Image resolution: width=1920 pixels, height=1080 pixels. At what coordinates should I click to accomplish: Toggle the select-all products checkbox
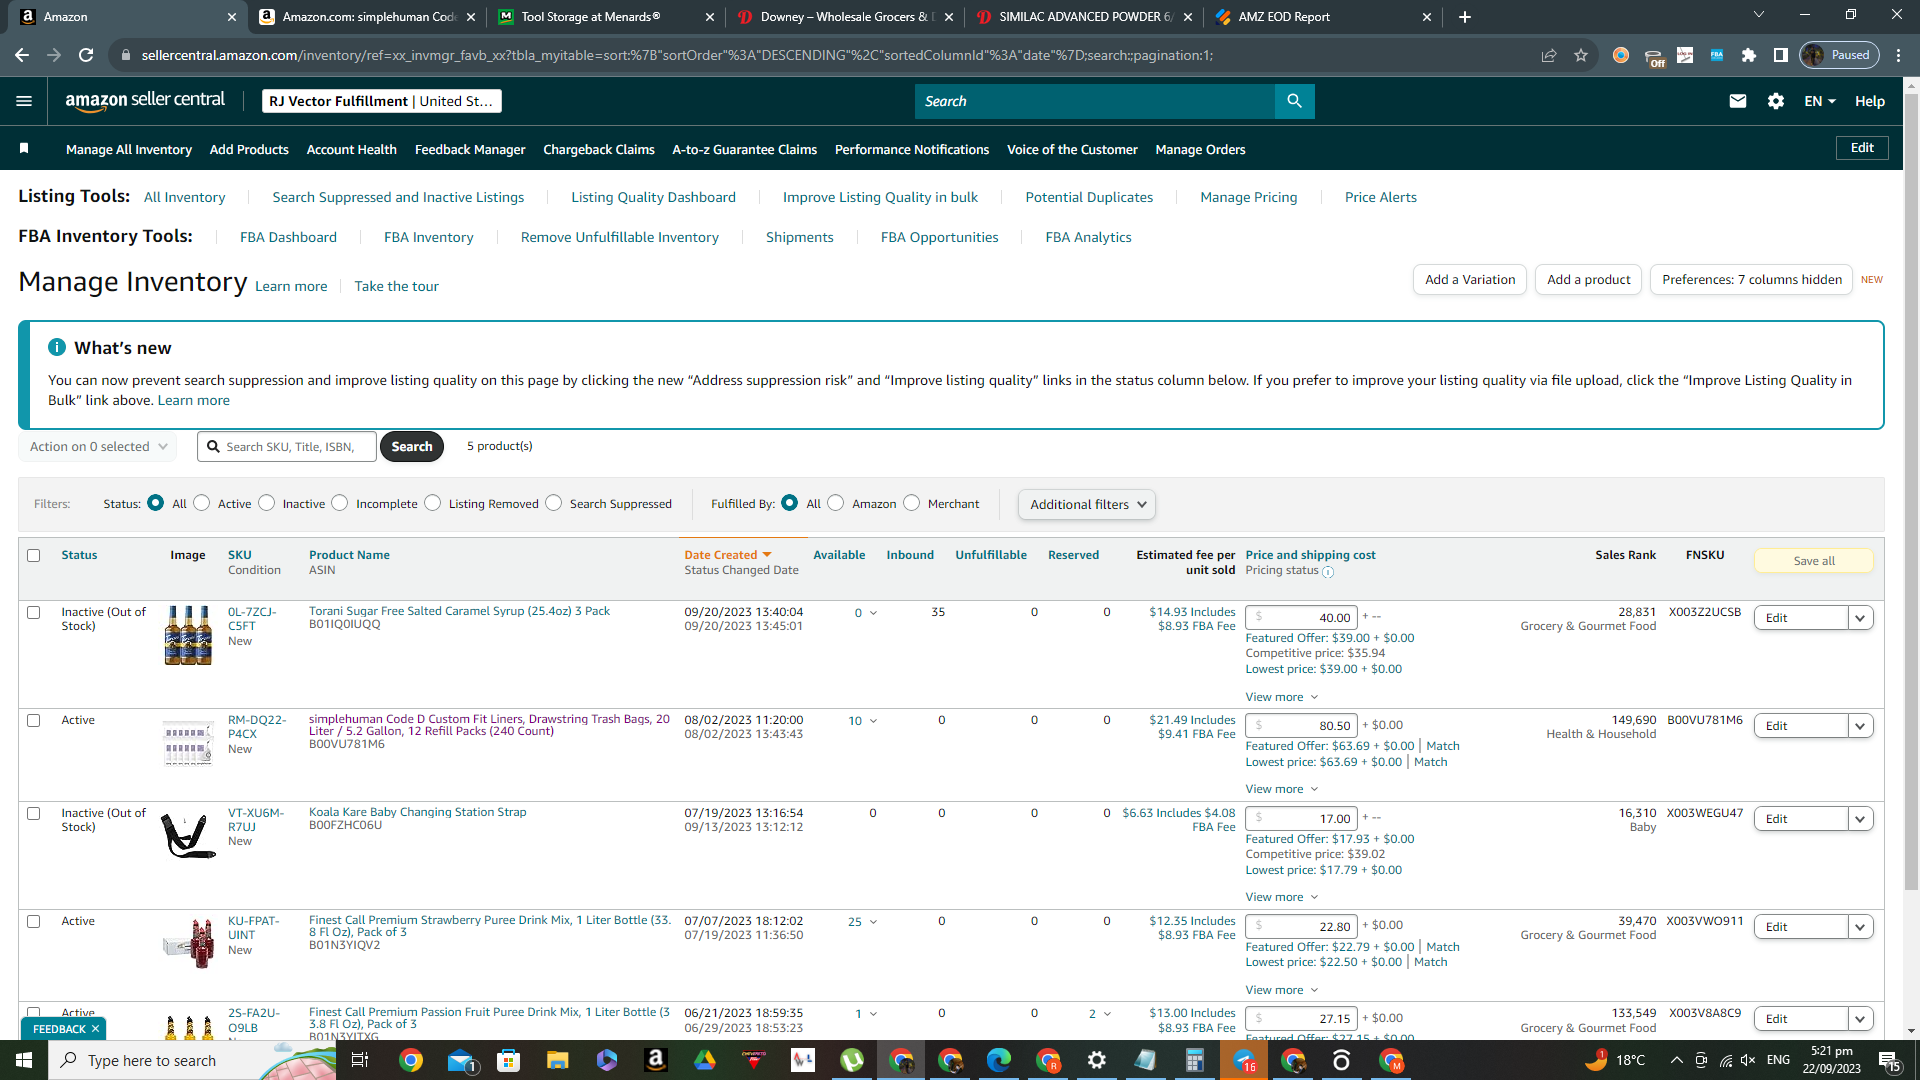tap(34, 555)
